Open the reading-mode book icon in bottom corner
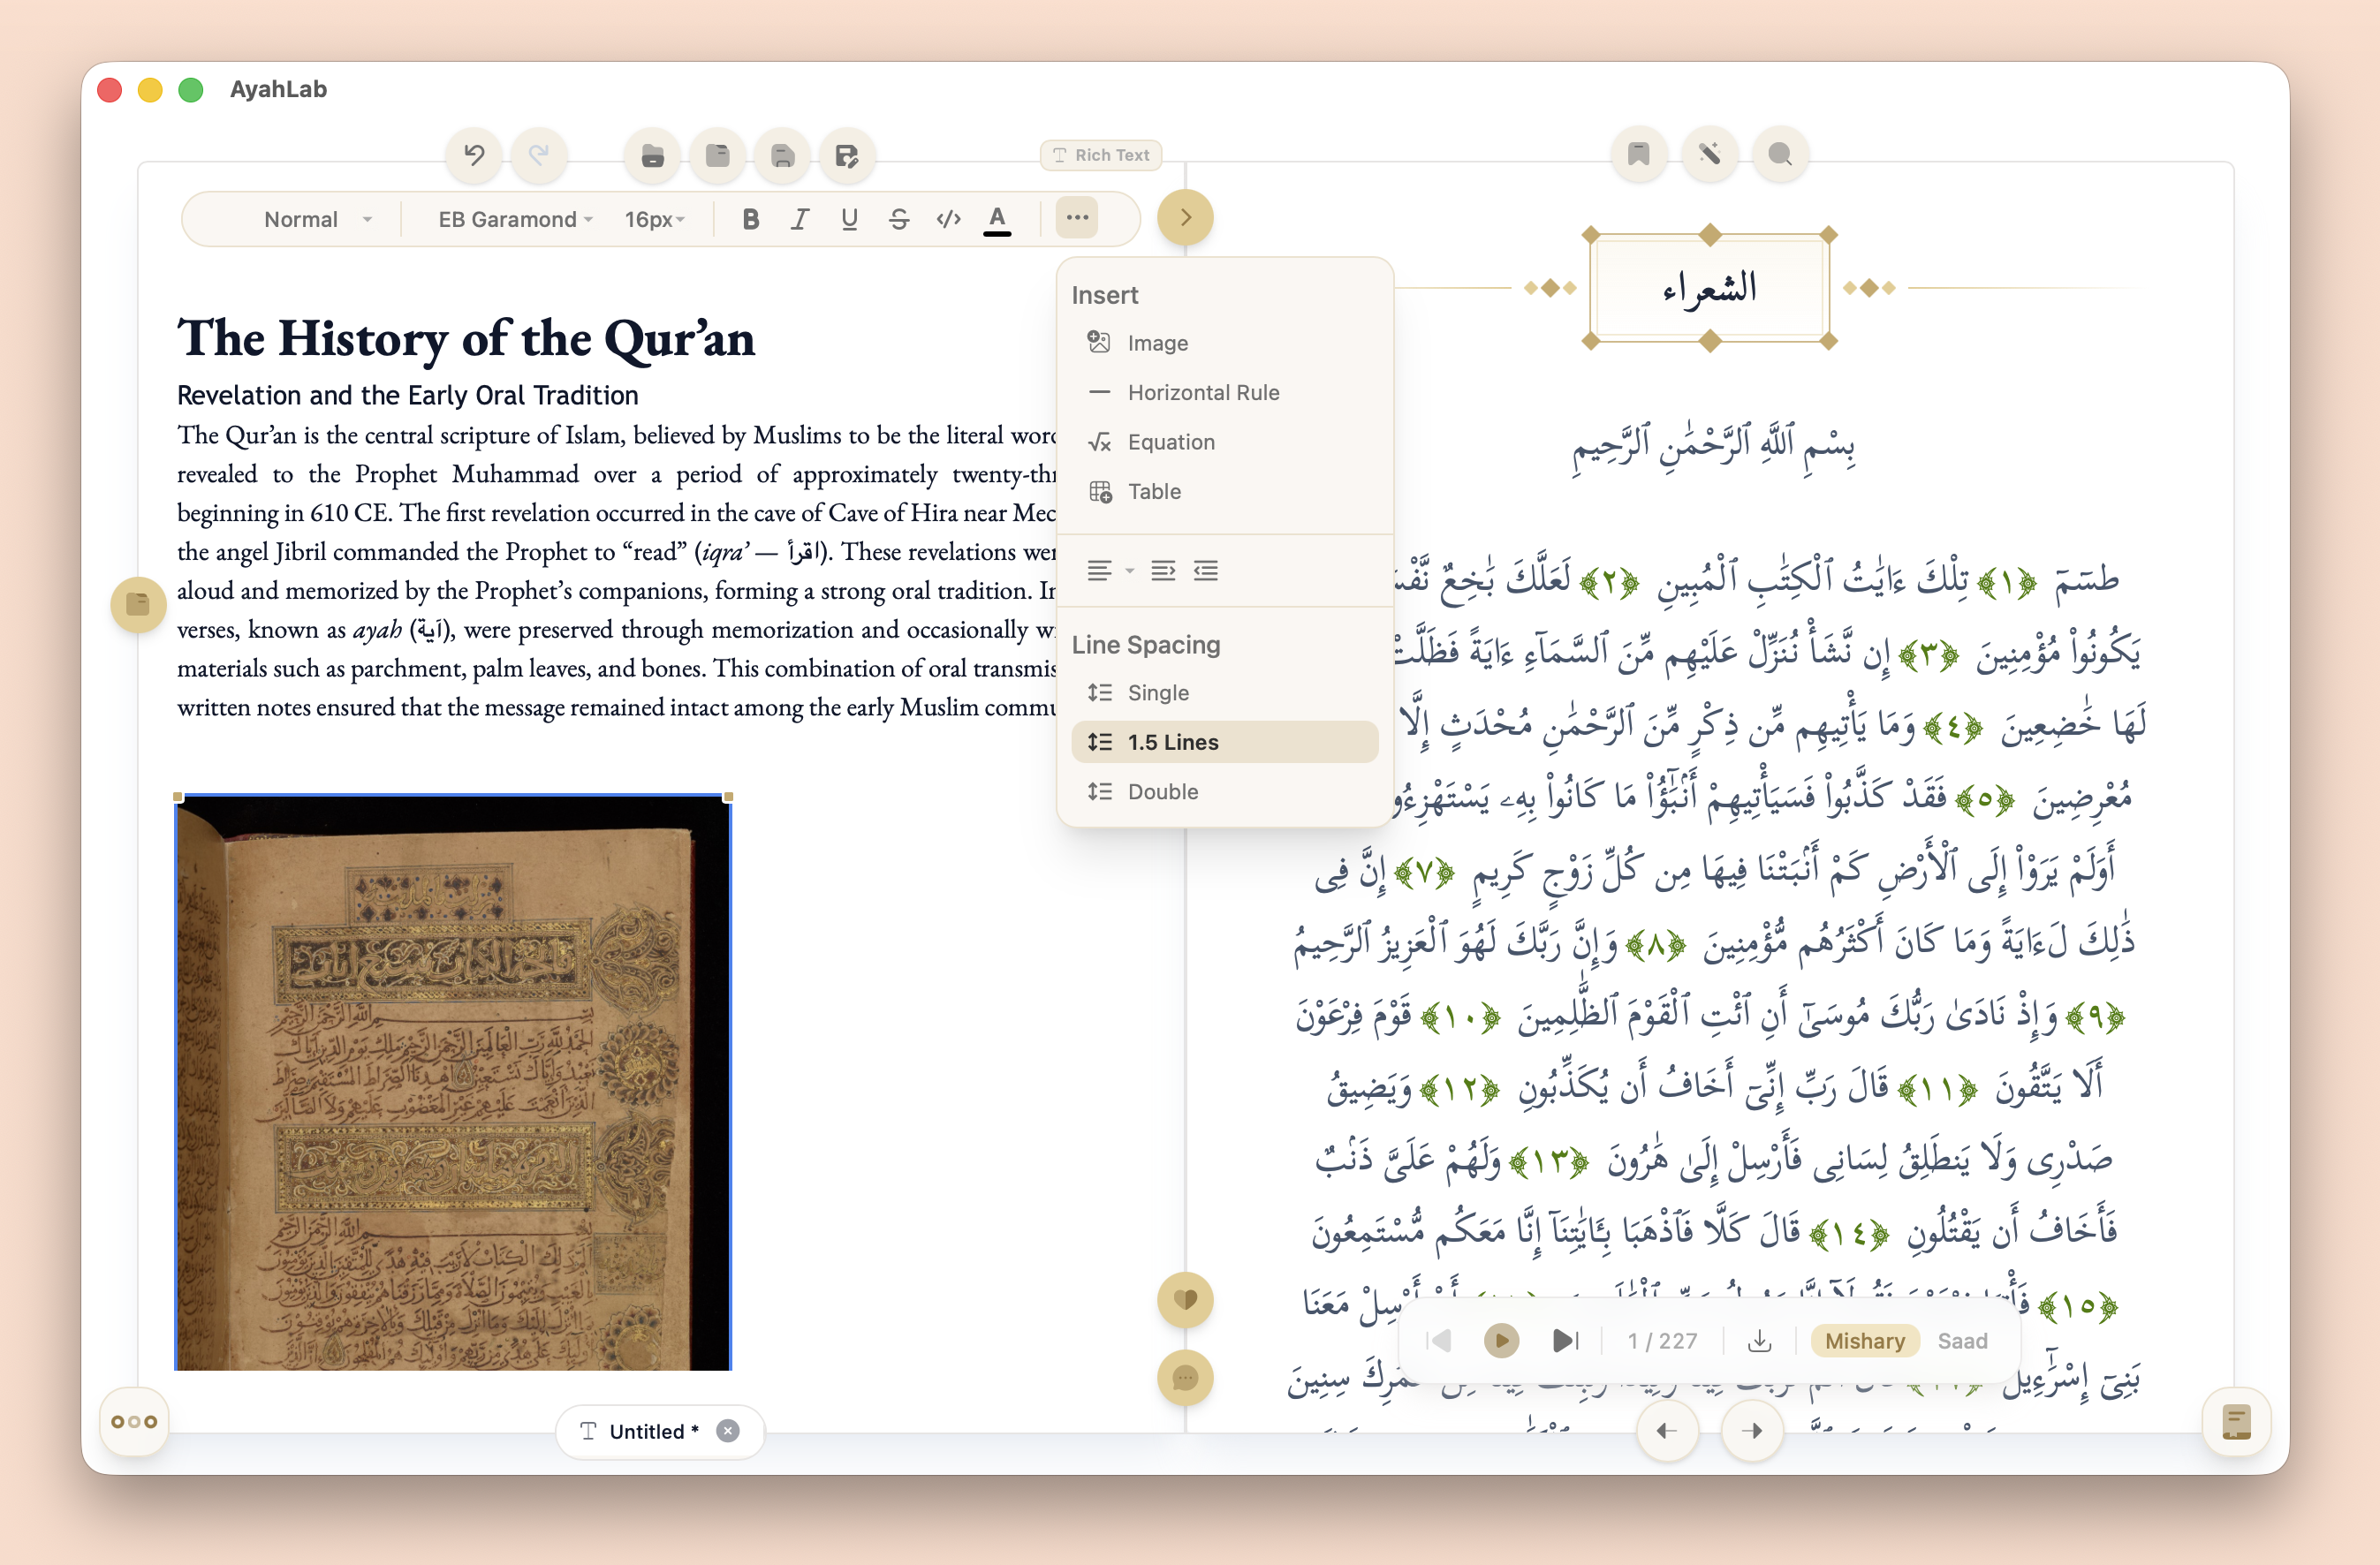Screen dimensions: 2380x1565 (x=2236, y=1422)
